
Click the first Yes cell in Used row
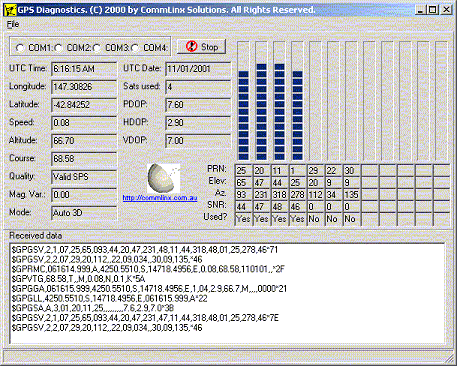tap(244, 219)
